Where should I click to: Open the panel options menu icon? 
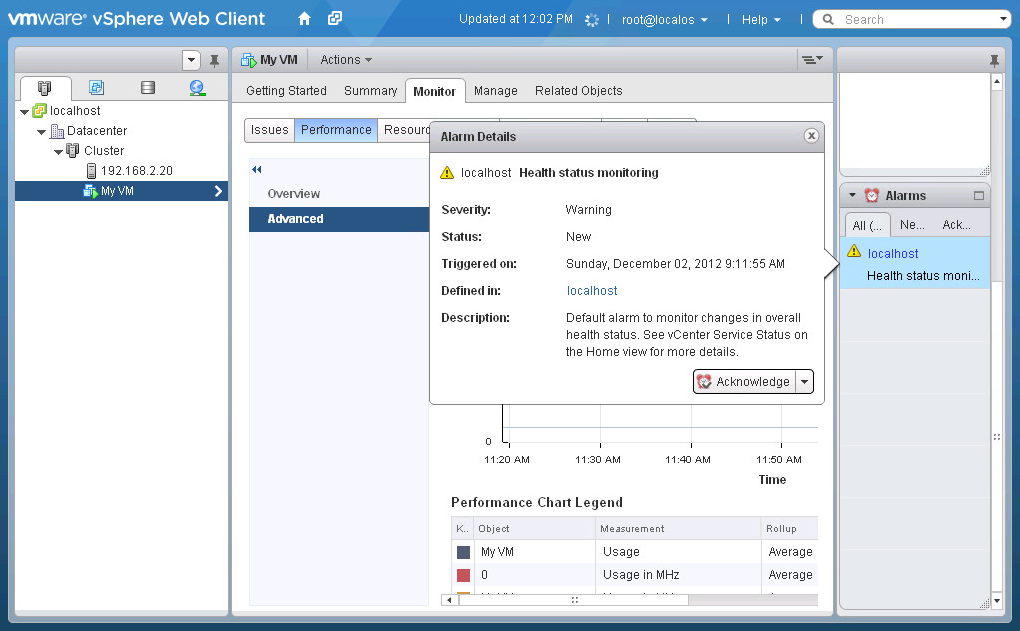[811, 59]
